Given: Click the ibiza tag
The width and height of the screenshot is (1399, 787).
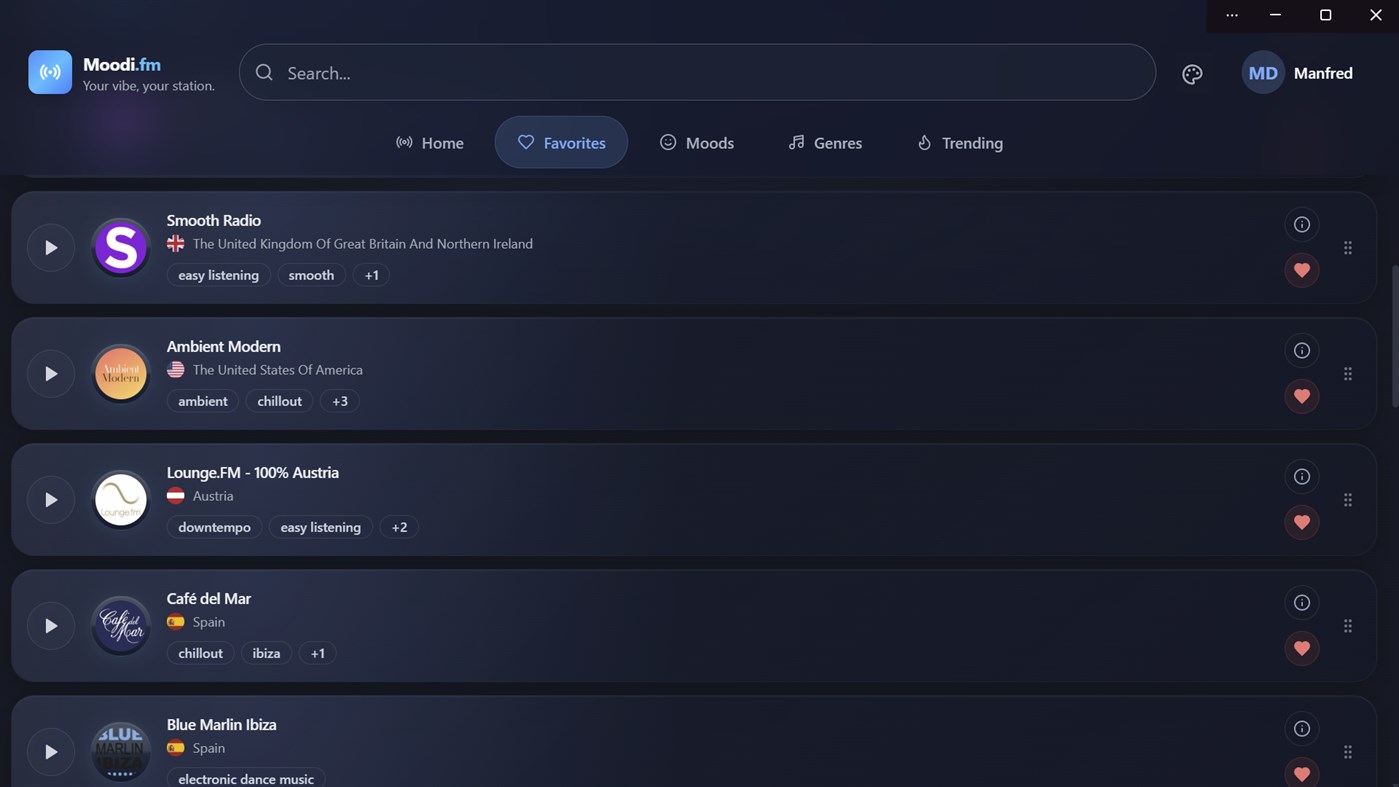Looking at the screenshot, I should click(266, 653).
